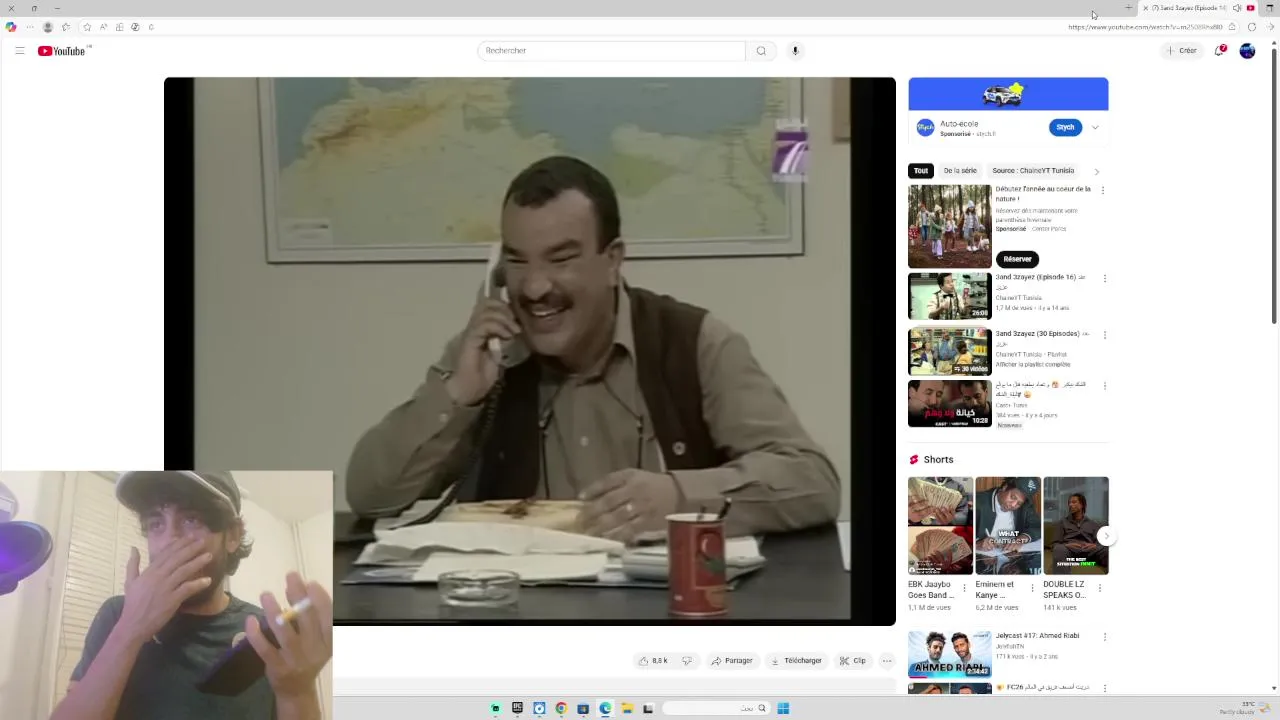Open DOUBLE LZ SPEAKS short

[x=1076, y=526]
